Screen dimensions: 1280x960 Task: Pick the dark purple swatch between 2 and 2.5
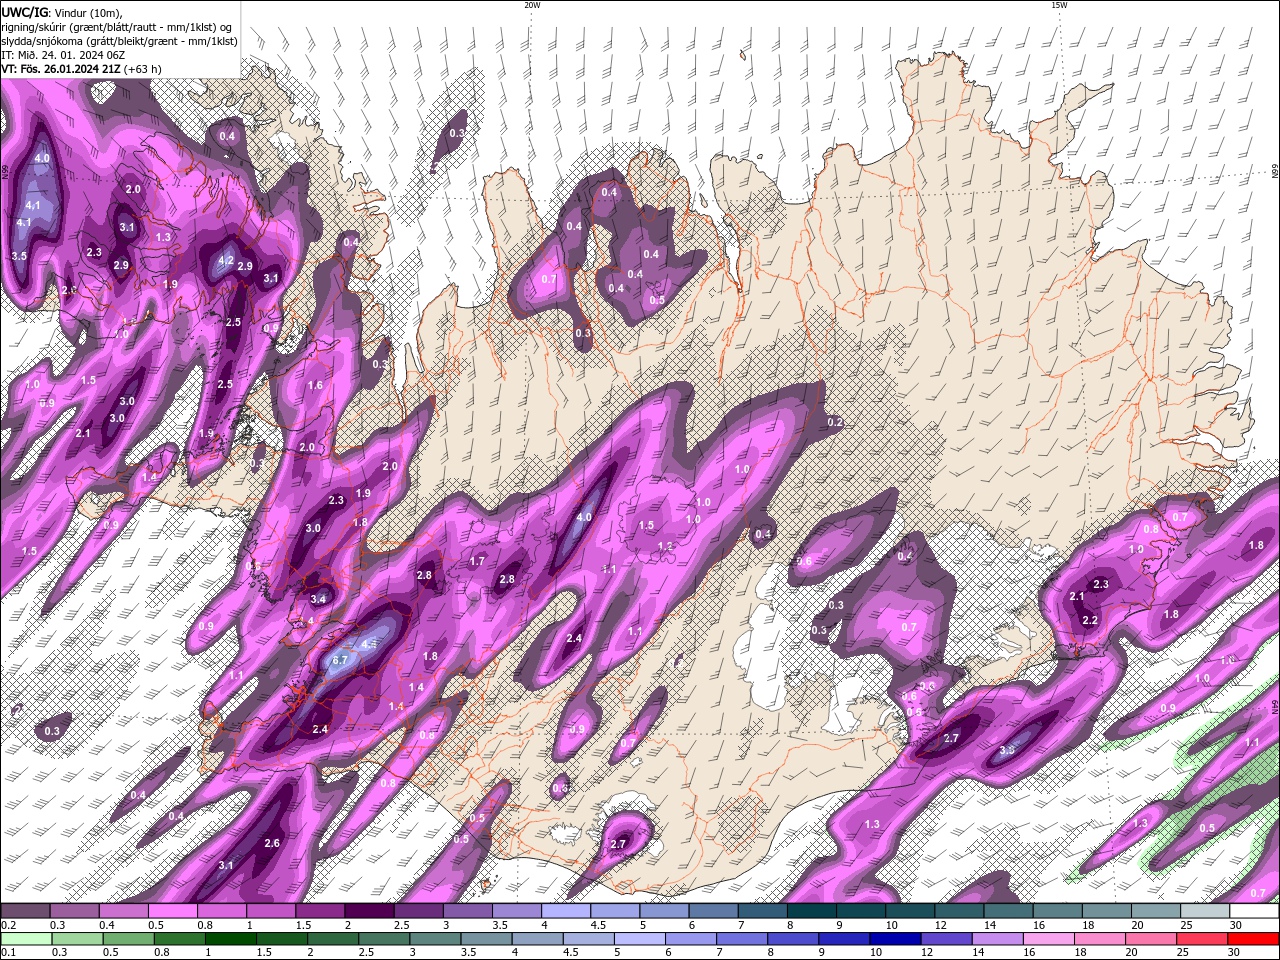[369, 911]
